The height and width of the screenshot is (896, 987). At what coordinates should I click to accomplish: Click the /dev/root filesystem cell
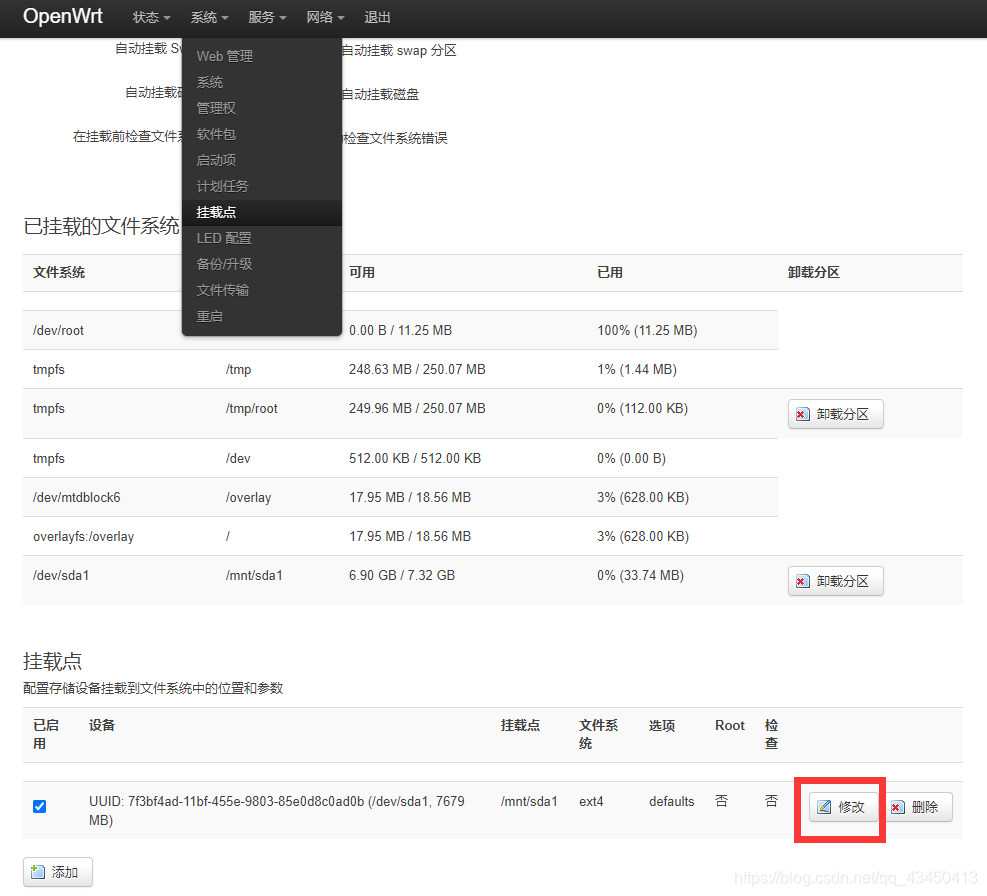pyautogui.click(x=58, y=331)
